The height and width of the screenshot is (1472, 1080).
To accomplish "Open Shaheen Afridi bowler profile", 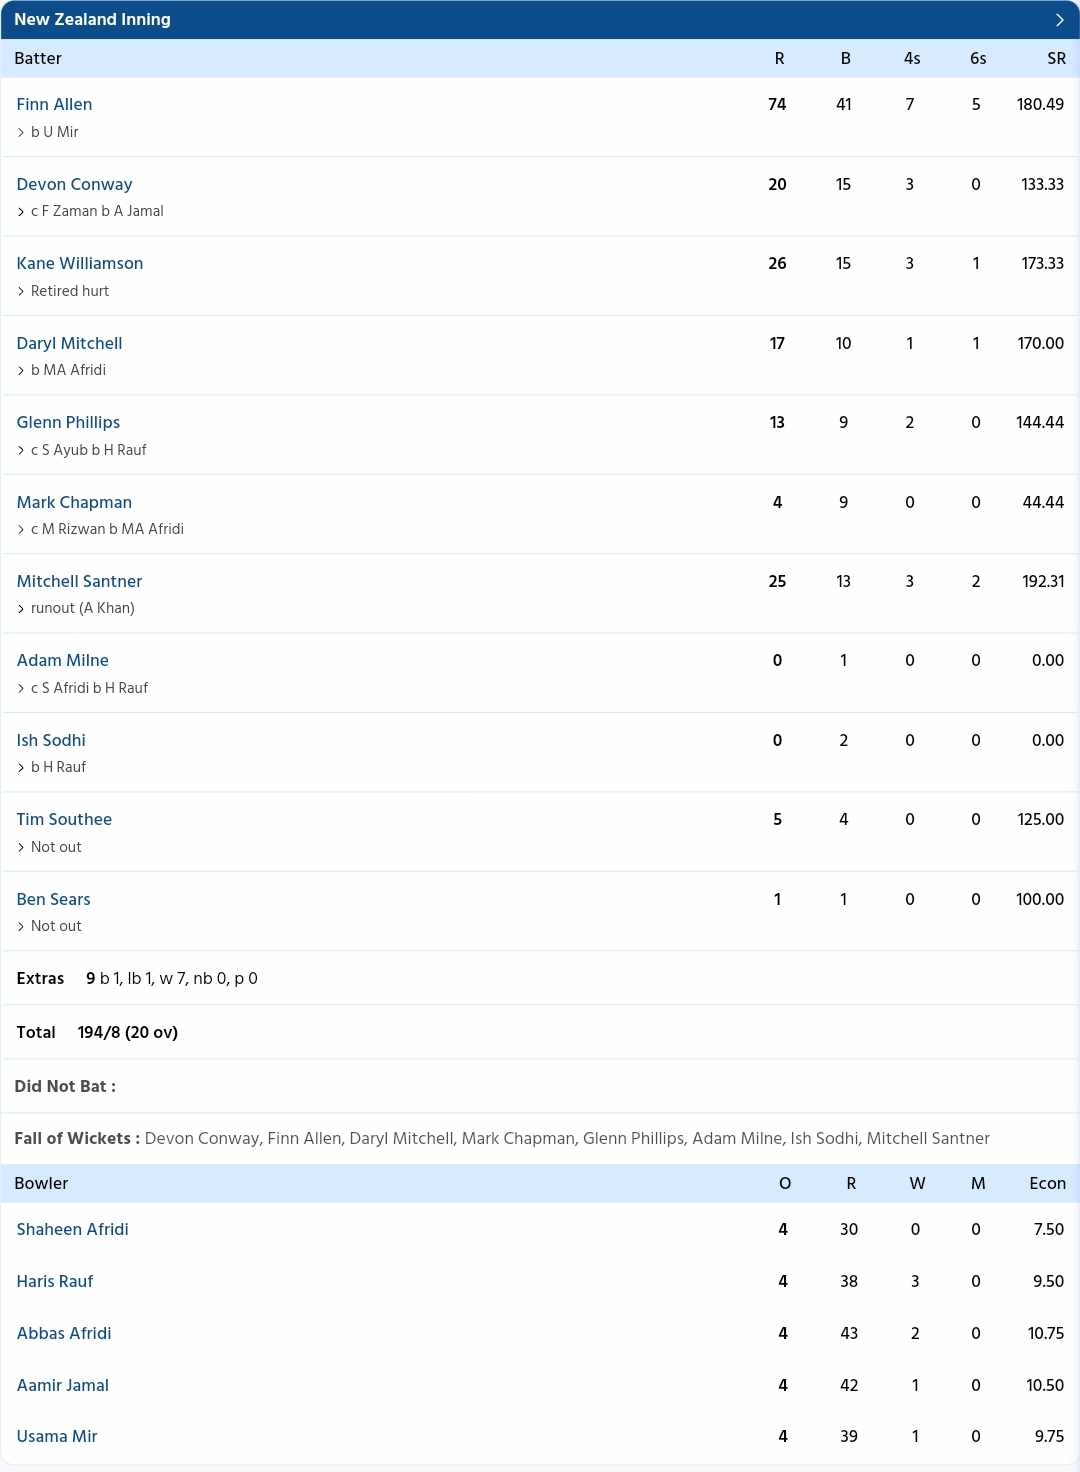I will [x=72, y=1229].
